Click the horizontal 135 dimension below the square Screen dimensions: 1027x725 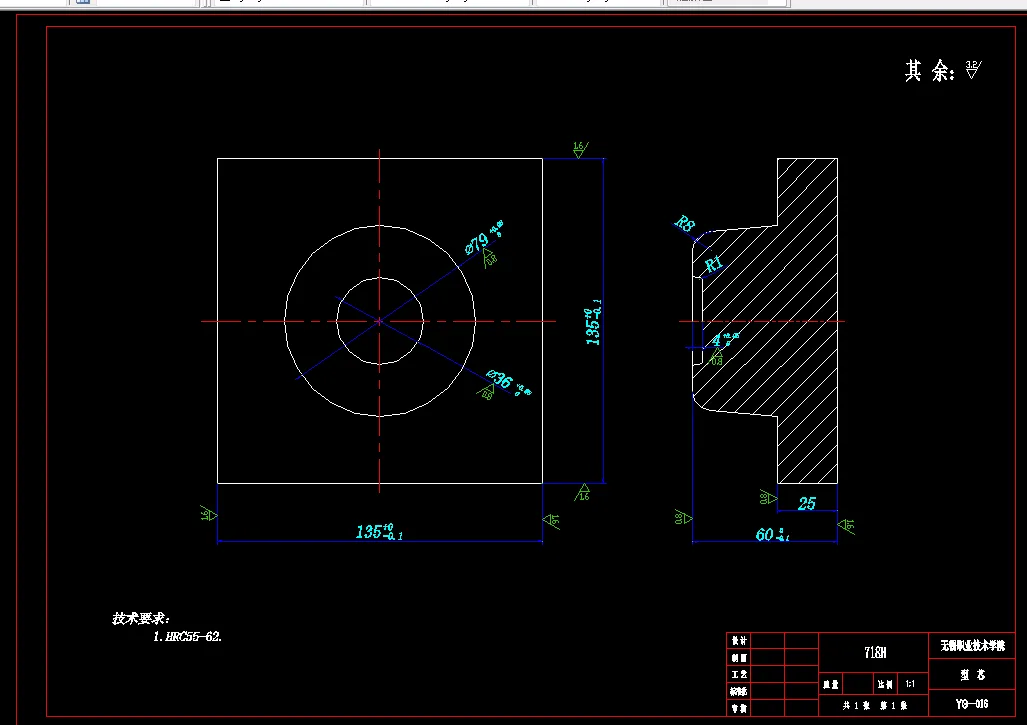point(379,531)
